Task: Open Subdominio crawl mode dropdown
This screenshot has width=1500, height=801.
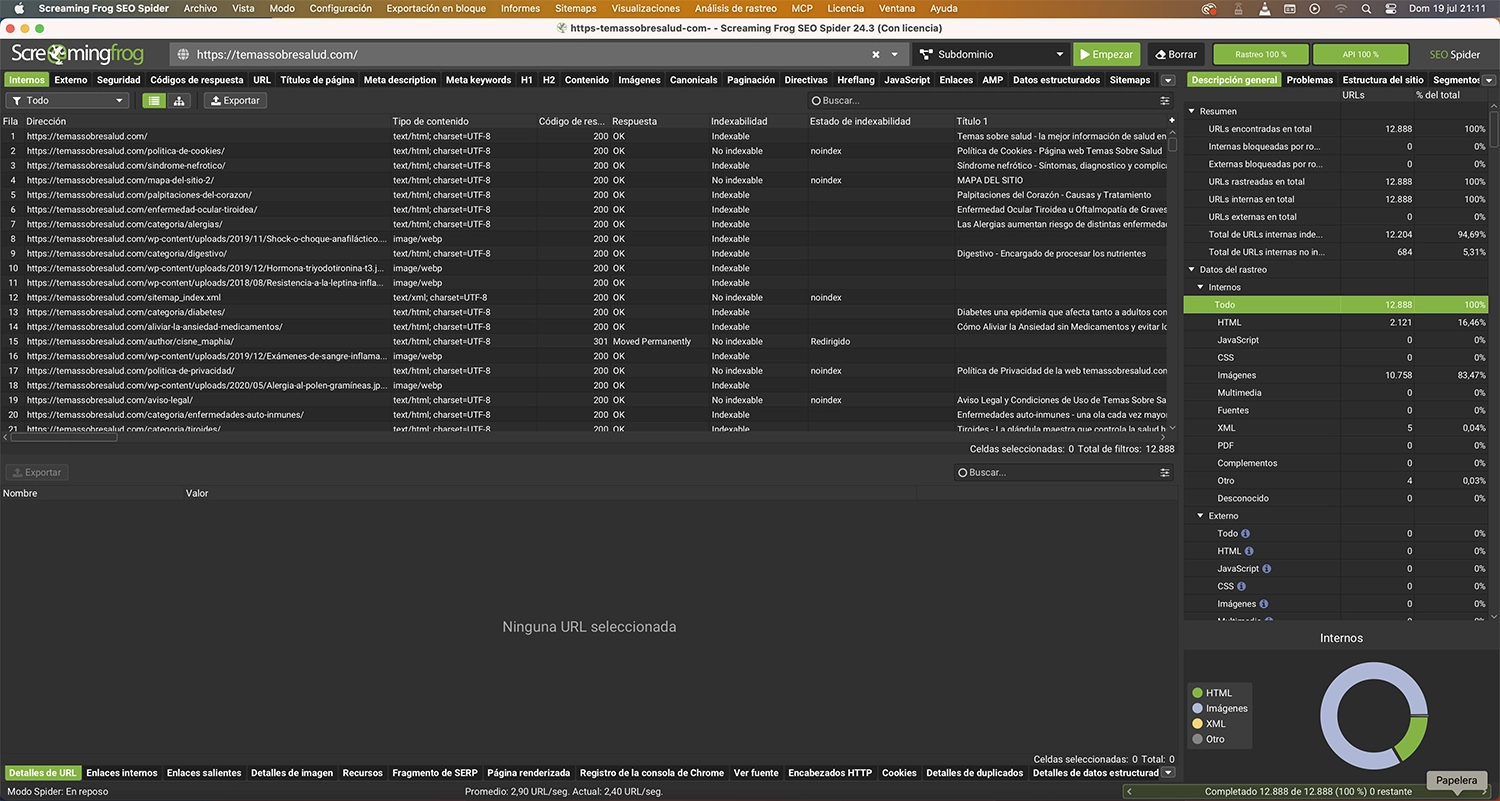Action: 991,54
